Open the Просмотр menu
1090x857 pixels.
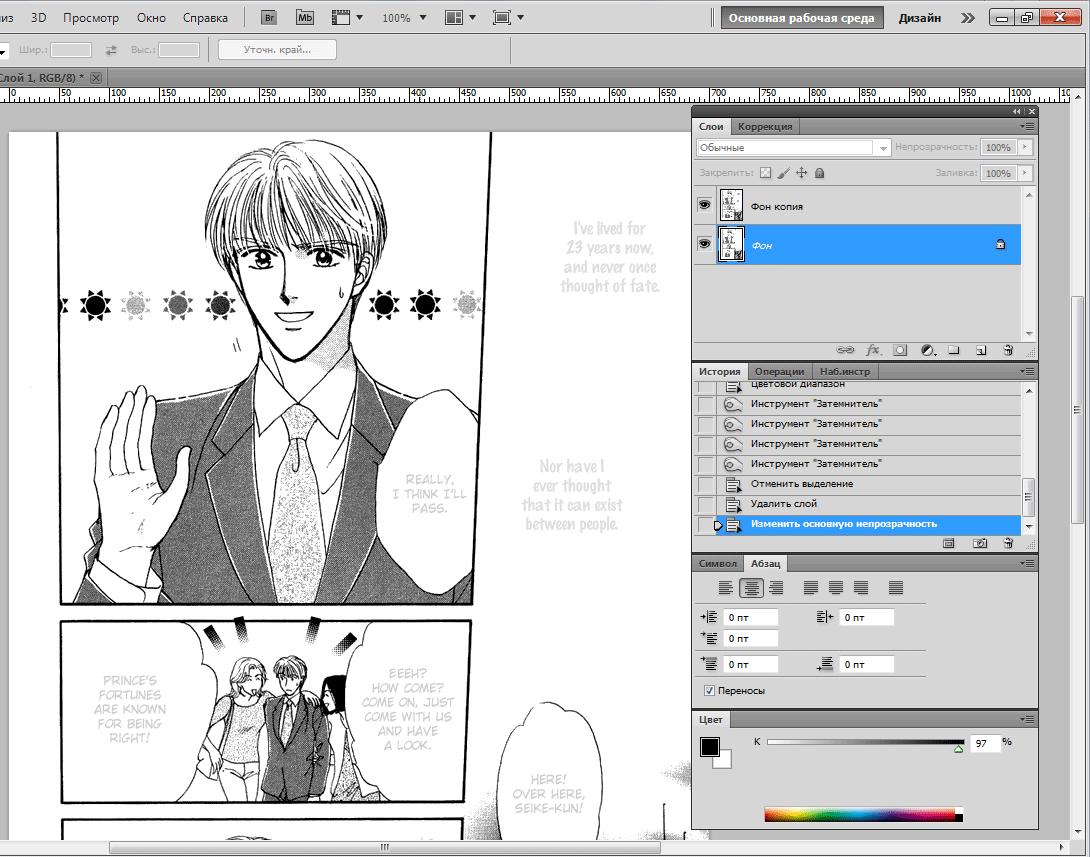coord(90,18)
